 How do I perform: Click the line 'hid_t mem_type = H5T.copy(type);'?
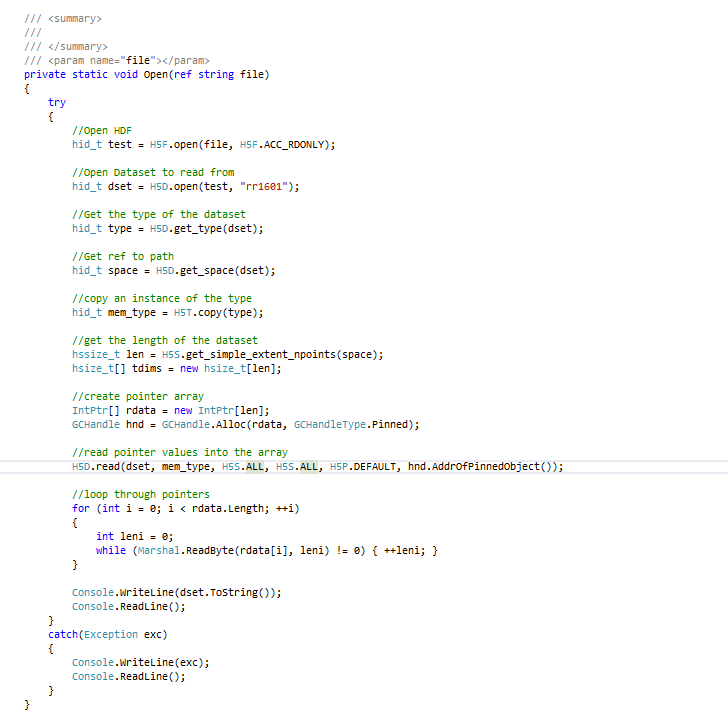[x=168, y=313]
